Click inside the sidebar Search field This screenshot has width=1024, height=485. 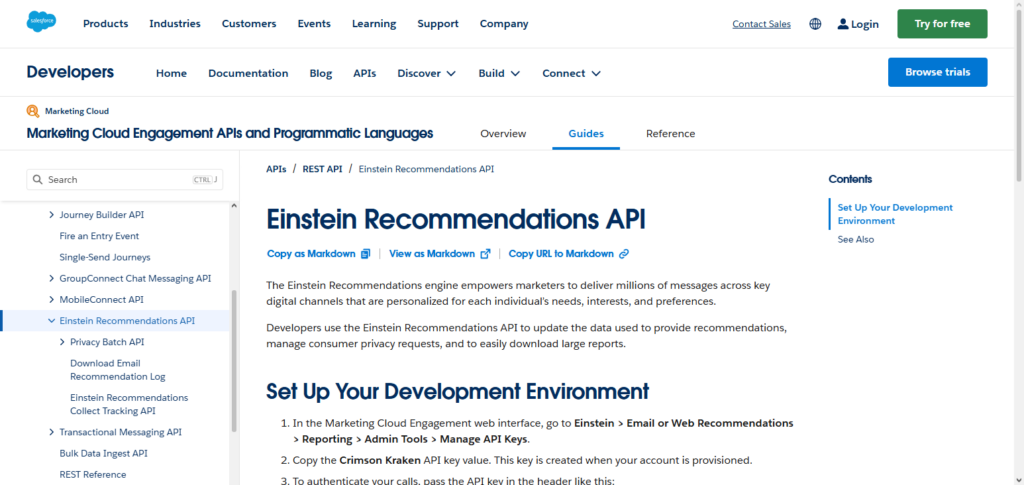[x=125, y=180]
